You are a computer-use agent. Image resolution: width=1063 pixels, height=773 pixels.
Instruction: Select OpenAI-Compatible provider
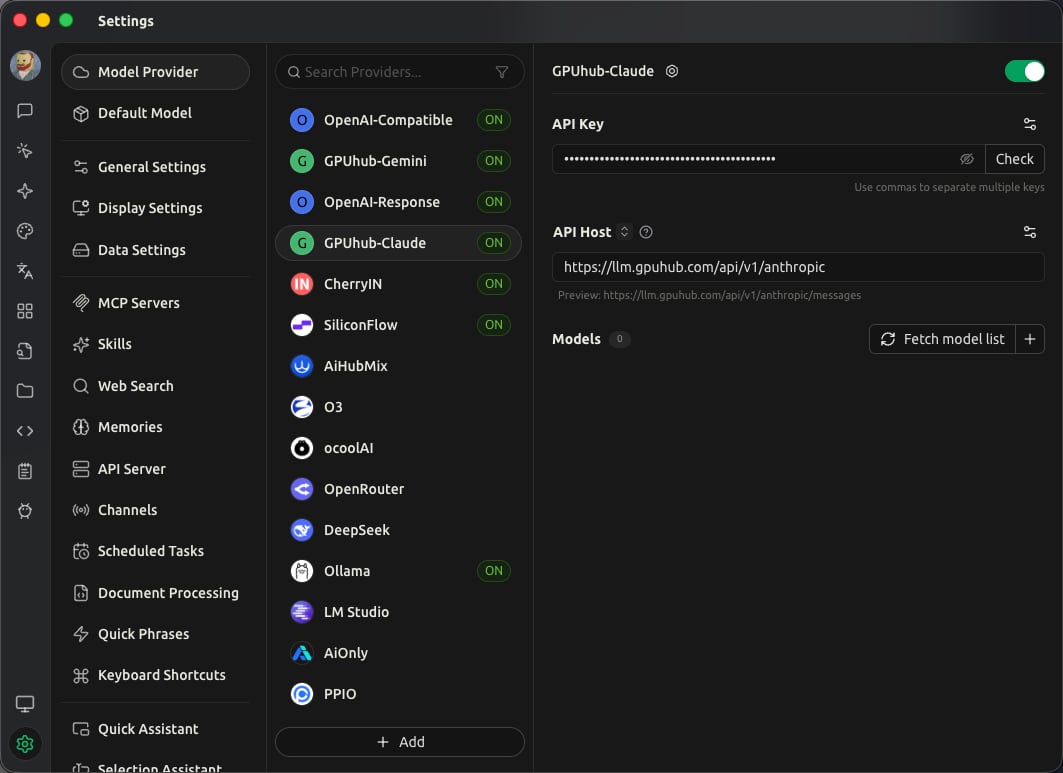399,120
